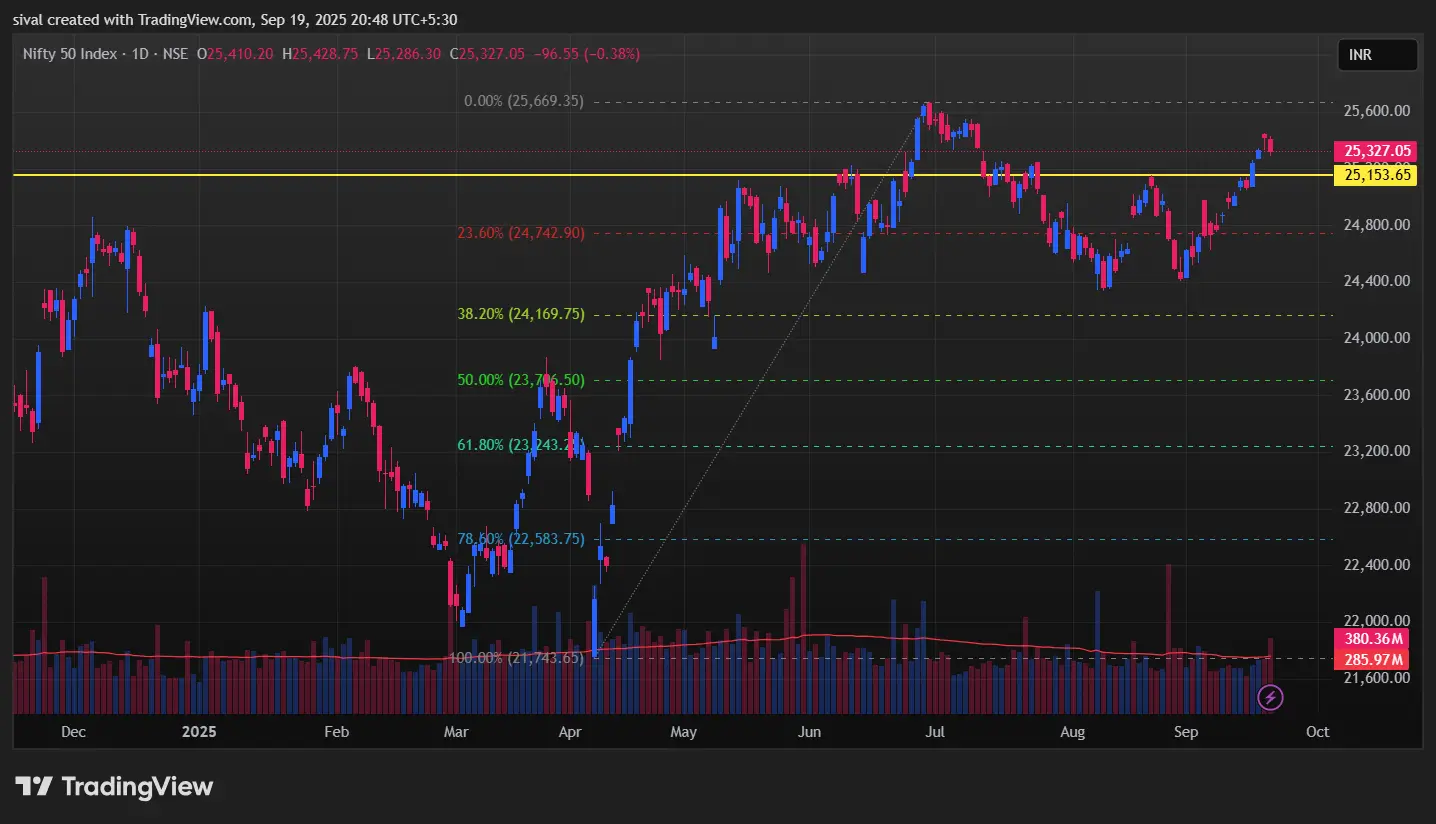Click the 22,400.00 price axis label
Viewport: 1436px width, 824px height.
[x=1377, y=565]
